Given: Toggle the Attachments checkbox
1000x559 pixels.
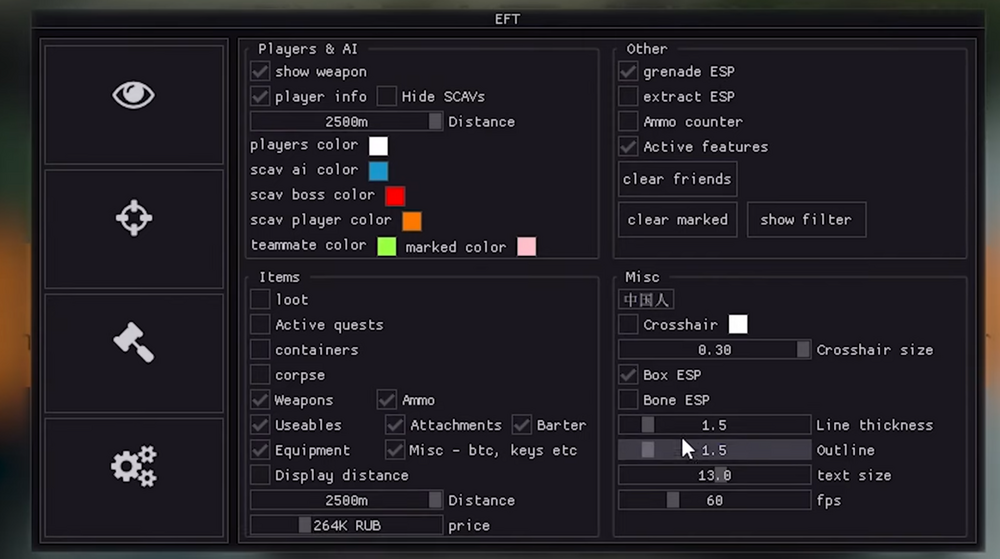Looking at the screenshot, I should point(395,425).
